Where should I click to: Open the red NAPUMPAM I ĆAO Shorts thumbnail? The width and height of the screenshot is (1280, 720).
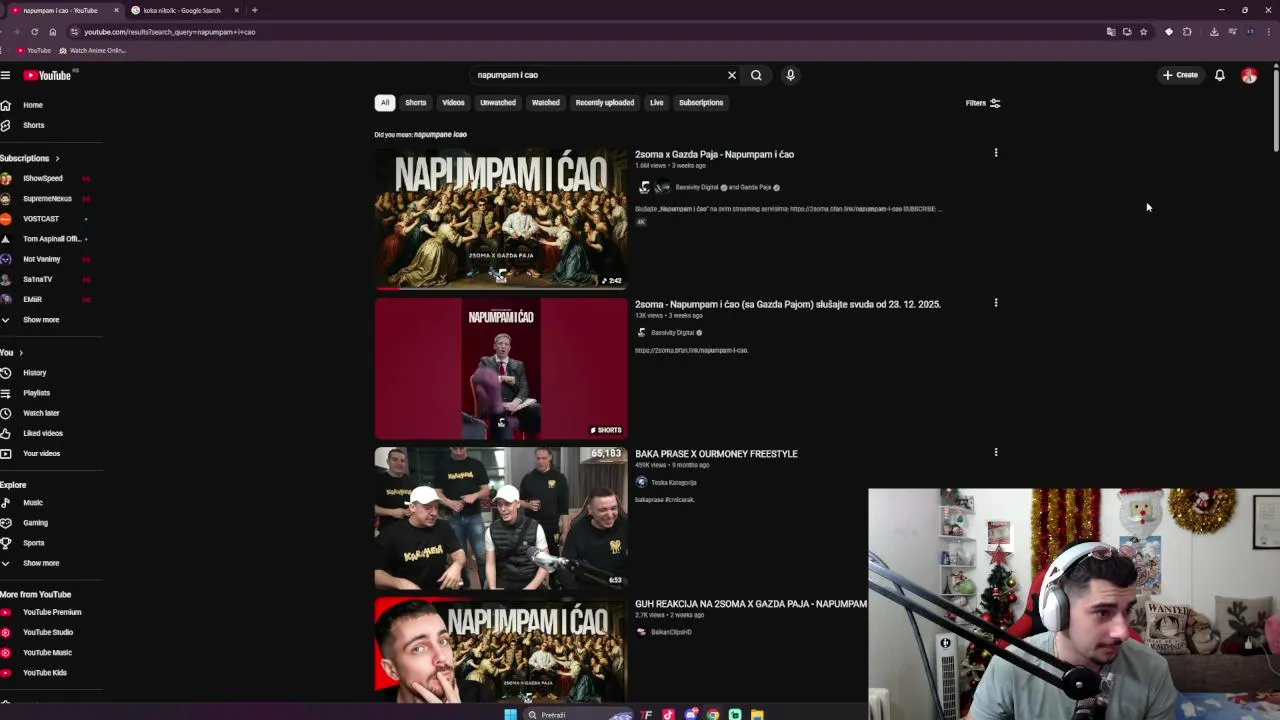click(501, 368)
